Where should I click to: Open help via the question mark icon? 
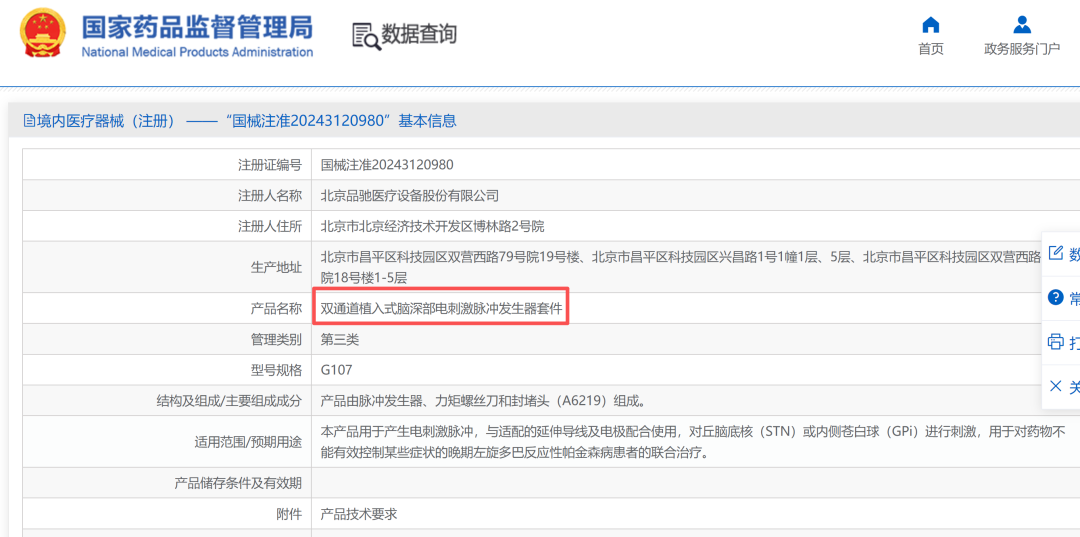click(x=1055, y=298)
